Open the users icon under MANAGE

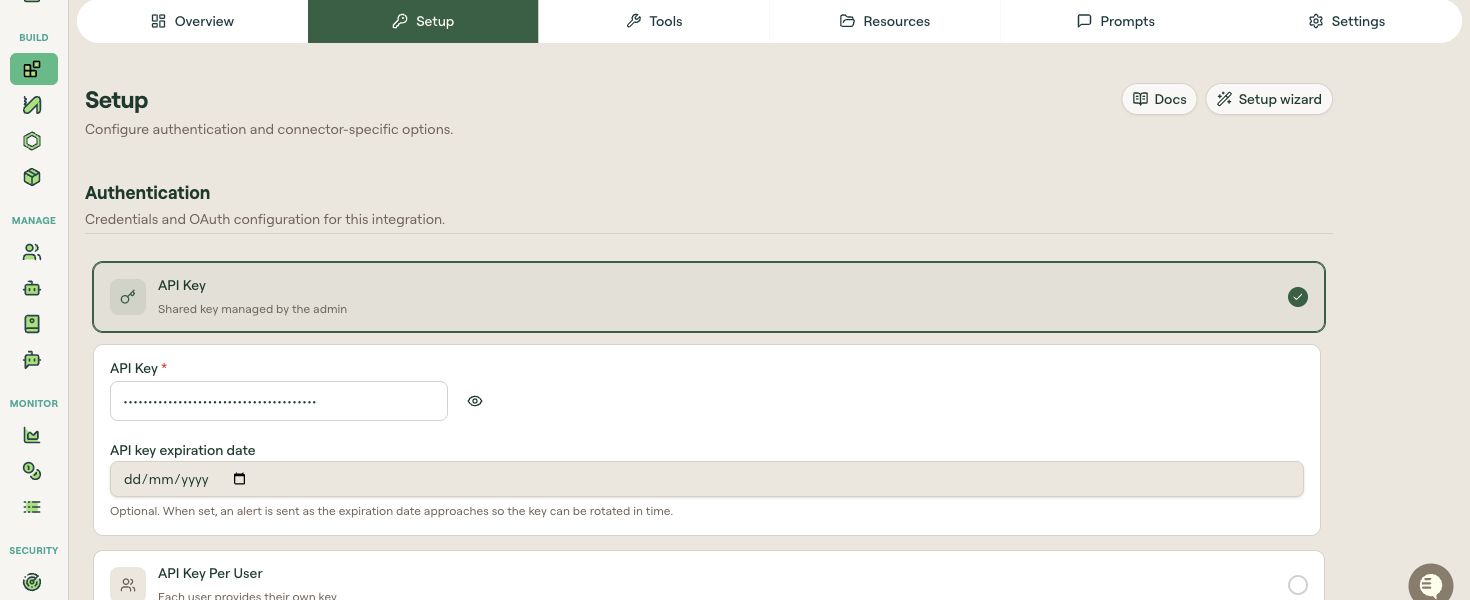pyautogui.click(x=32, y=252)
